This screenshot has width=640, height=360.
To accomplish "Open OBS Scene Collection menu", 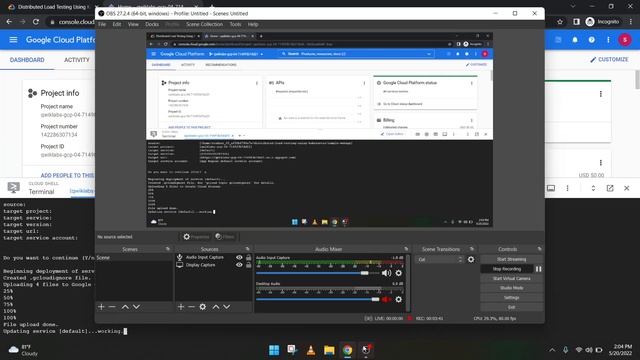I will 204,24.
